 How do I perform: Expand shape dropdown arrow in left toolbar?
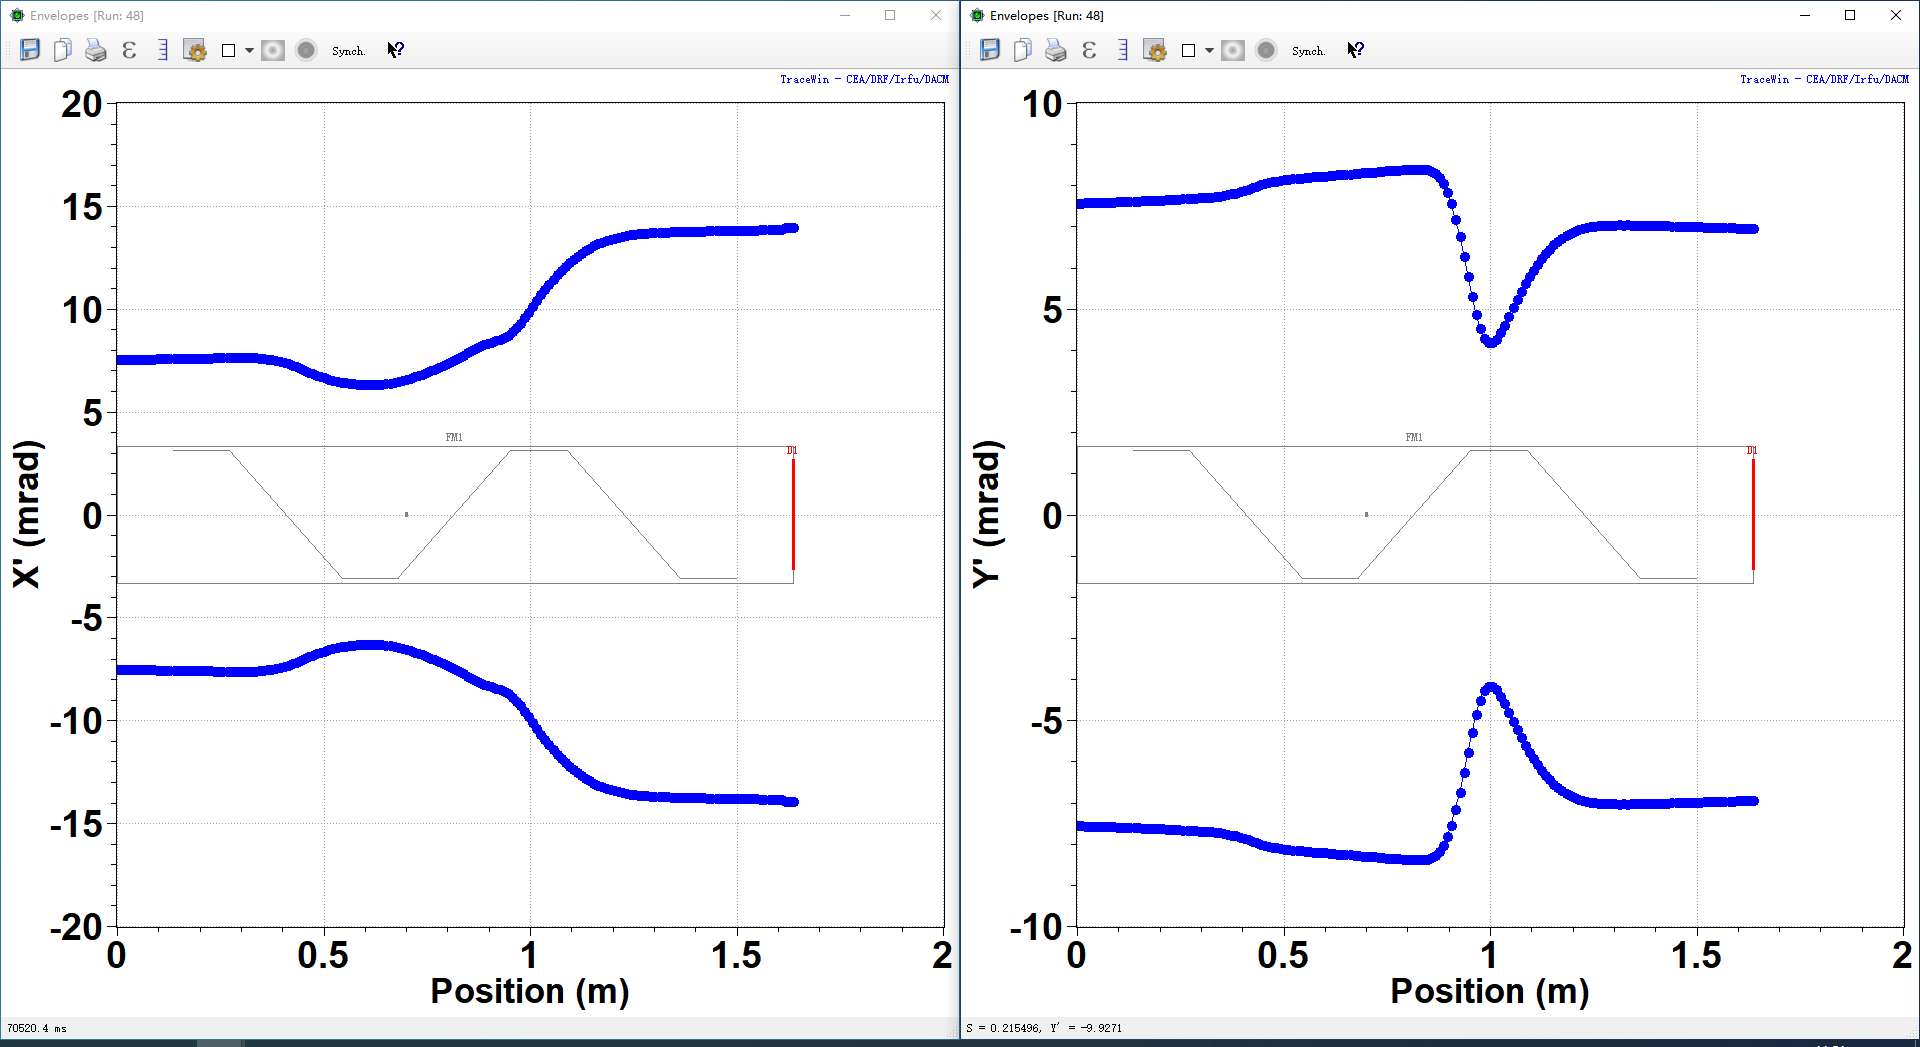(x=249, y=50)
